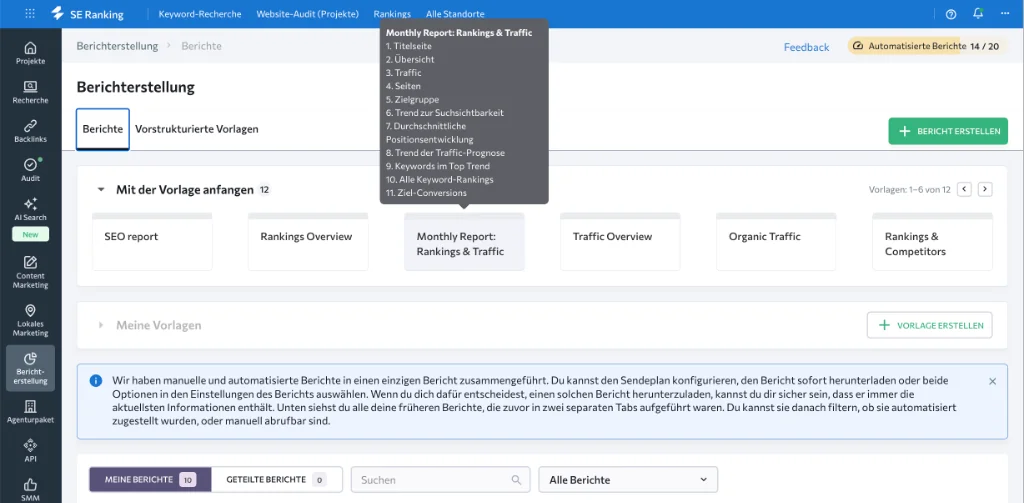Image resolution: width=1024 pixels, height=503 pixels.
Task: Click the 'Vorlagen: 1–6 von 12' text
Action: point(910,190)
